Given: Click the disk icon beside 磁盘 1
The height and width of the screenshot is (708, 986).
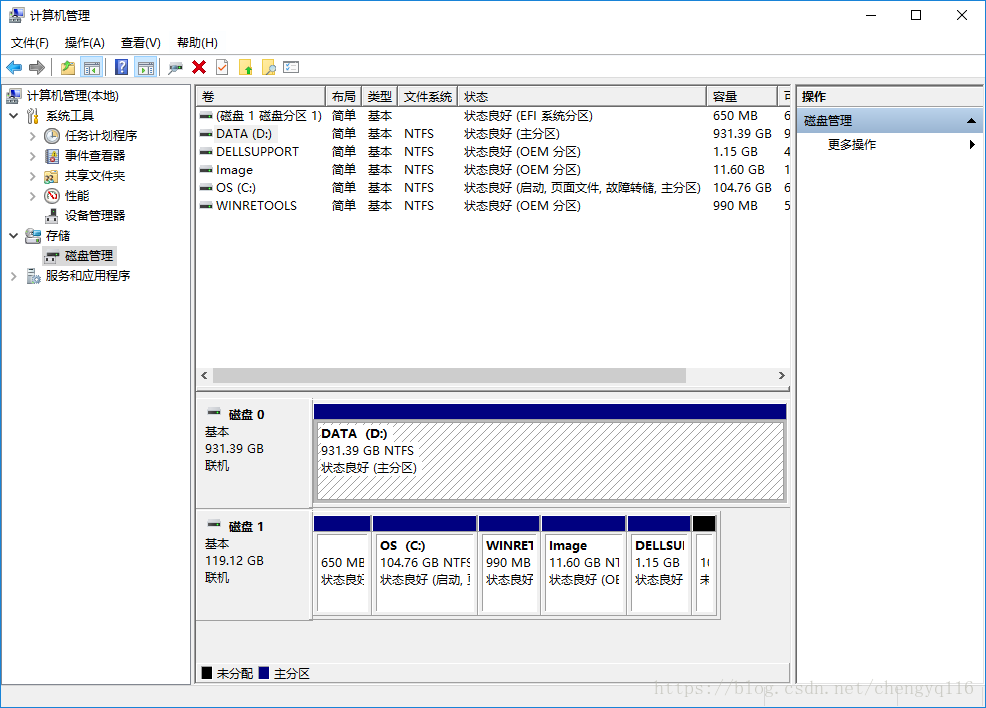Looking at the screenshot, I should pyautogui.click(x=214, y=524).
